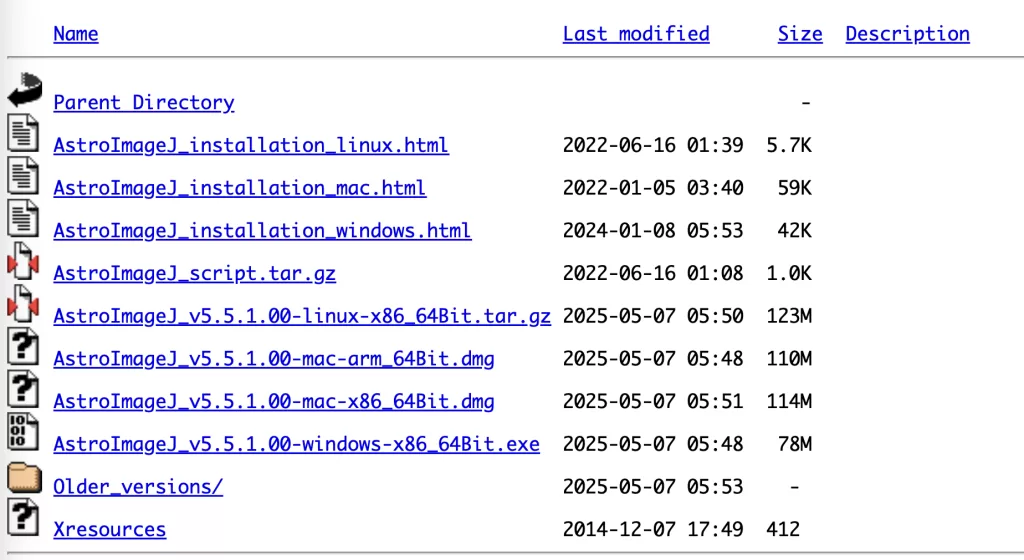Click the document icon beside AstroImageJ_installation_linux.html
Screen dimensions: 1024x560
[x=23, y=134]
